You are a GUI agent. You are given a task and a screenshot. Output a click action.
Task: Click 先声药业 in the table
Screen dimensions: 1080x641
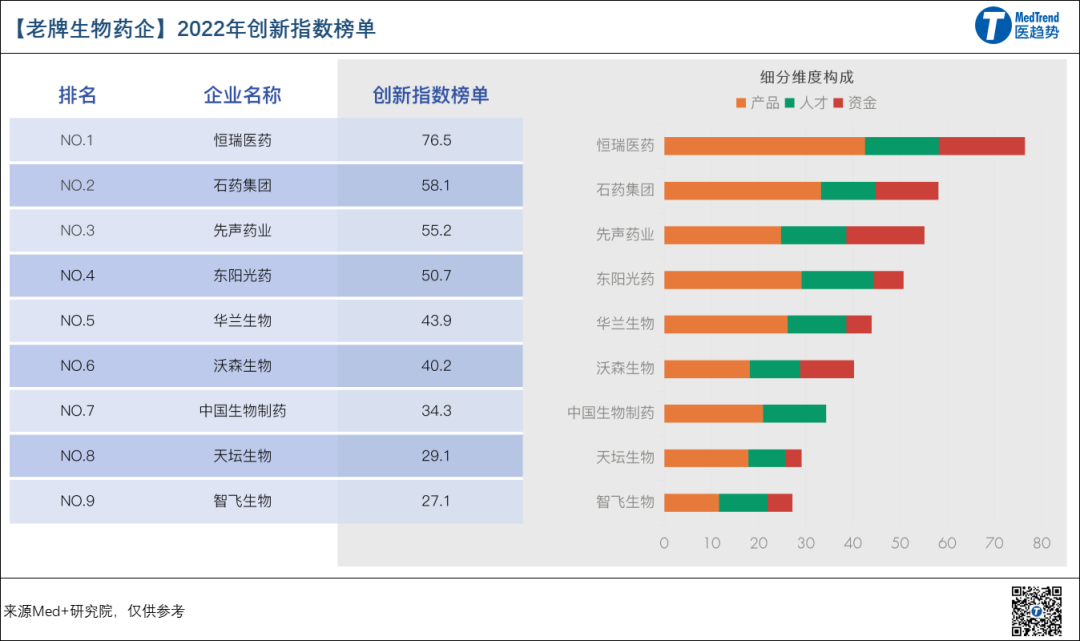pyautogui.click(x=242, y=231)
